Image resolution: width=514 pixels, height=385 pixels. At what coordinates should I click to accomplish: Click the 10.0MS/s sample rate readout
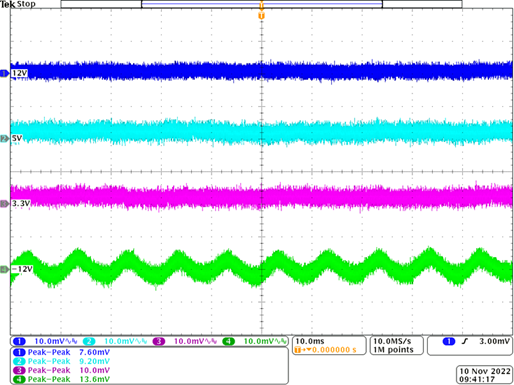tap(392, 341)
